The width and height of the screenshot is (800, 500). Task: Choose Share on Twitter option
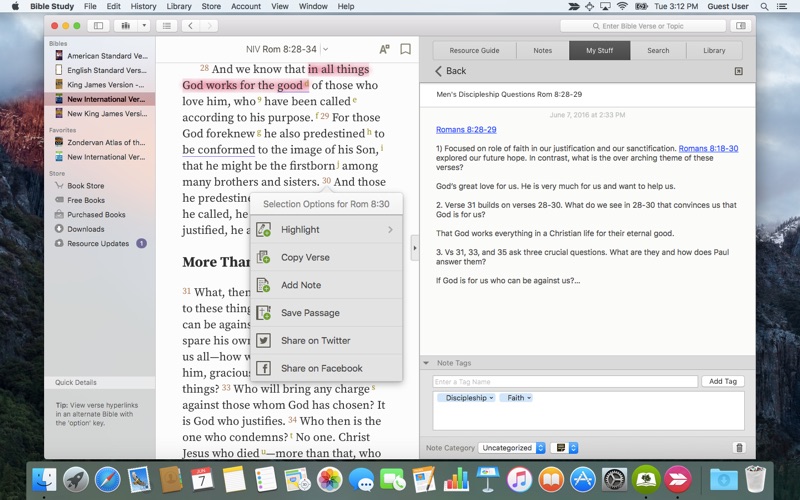[327, 340]
